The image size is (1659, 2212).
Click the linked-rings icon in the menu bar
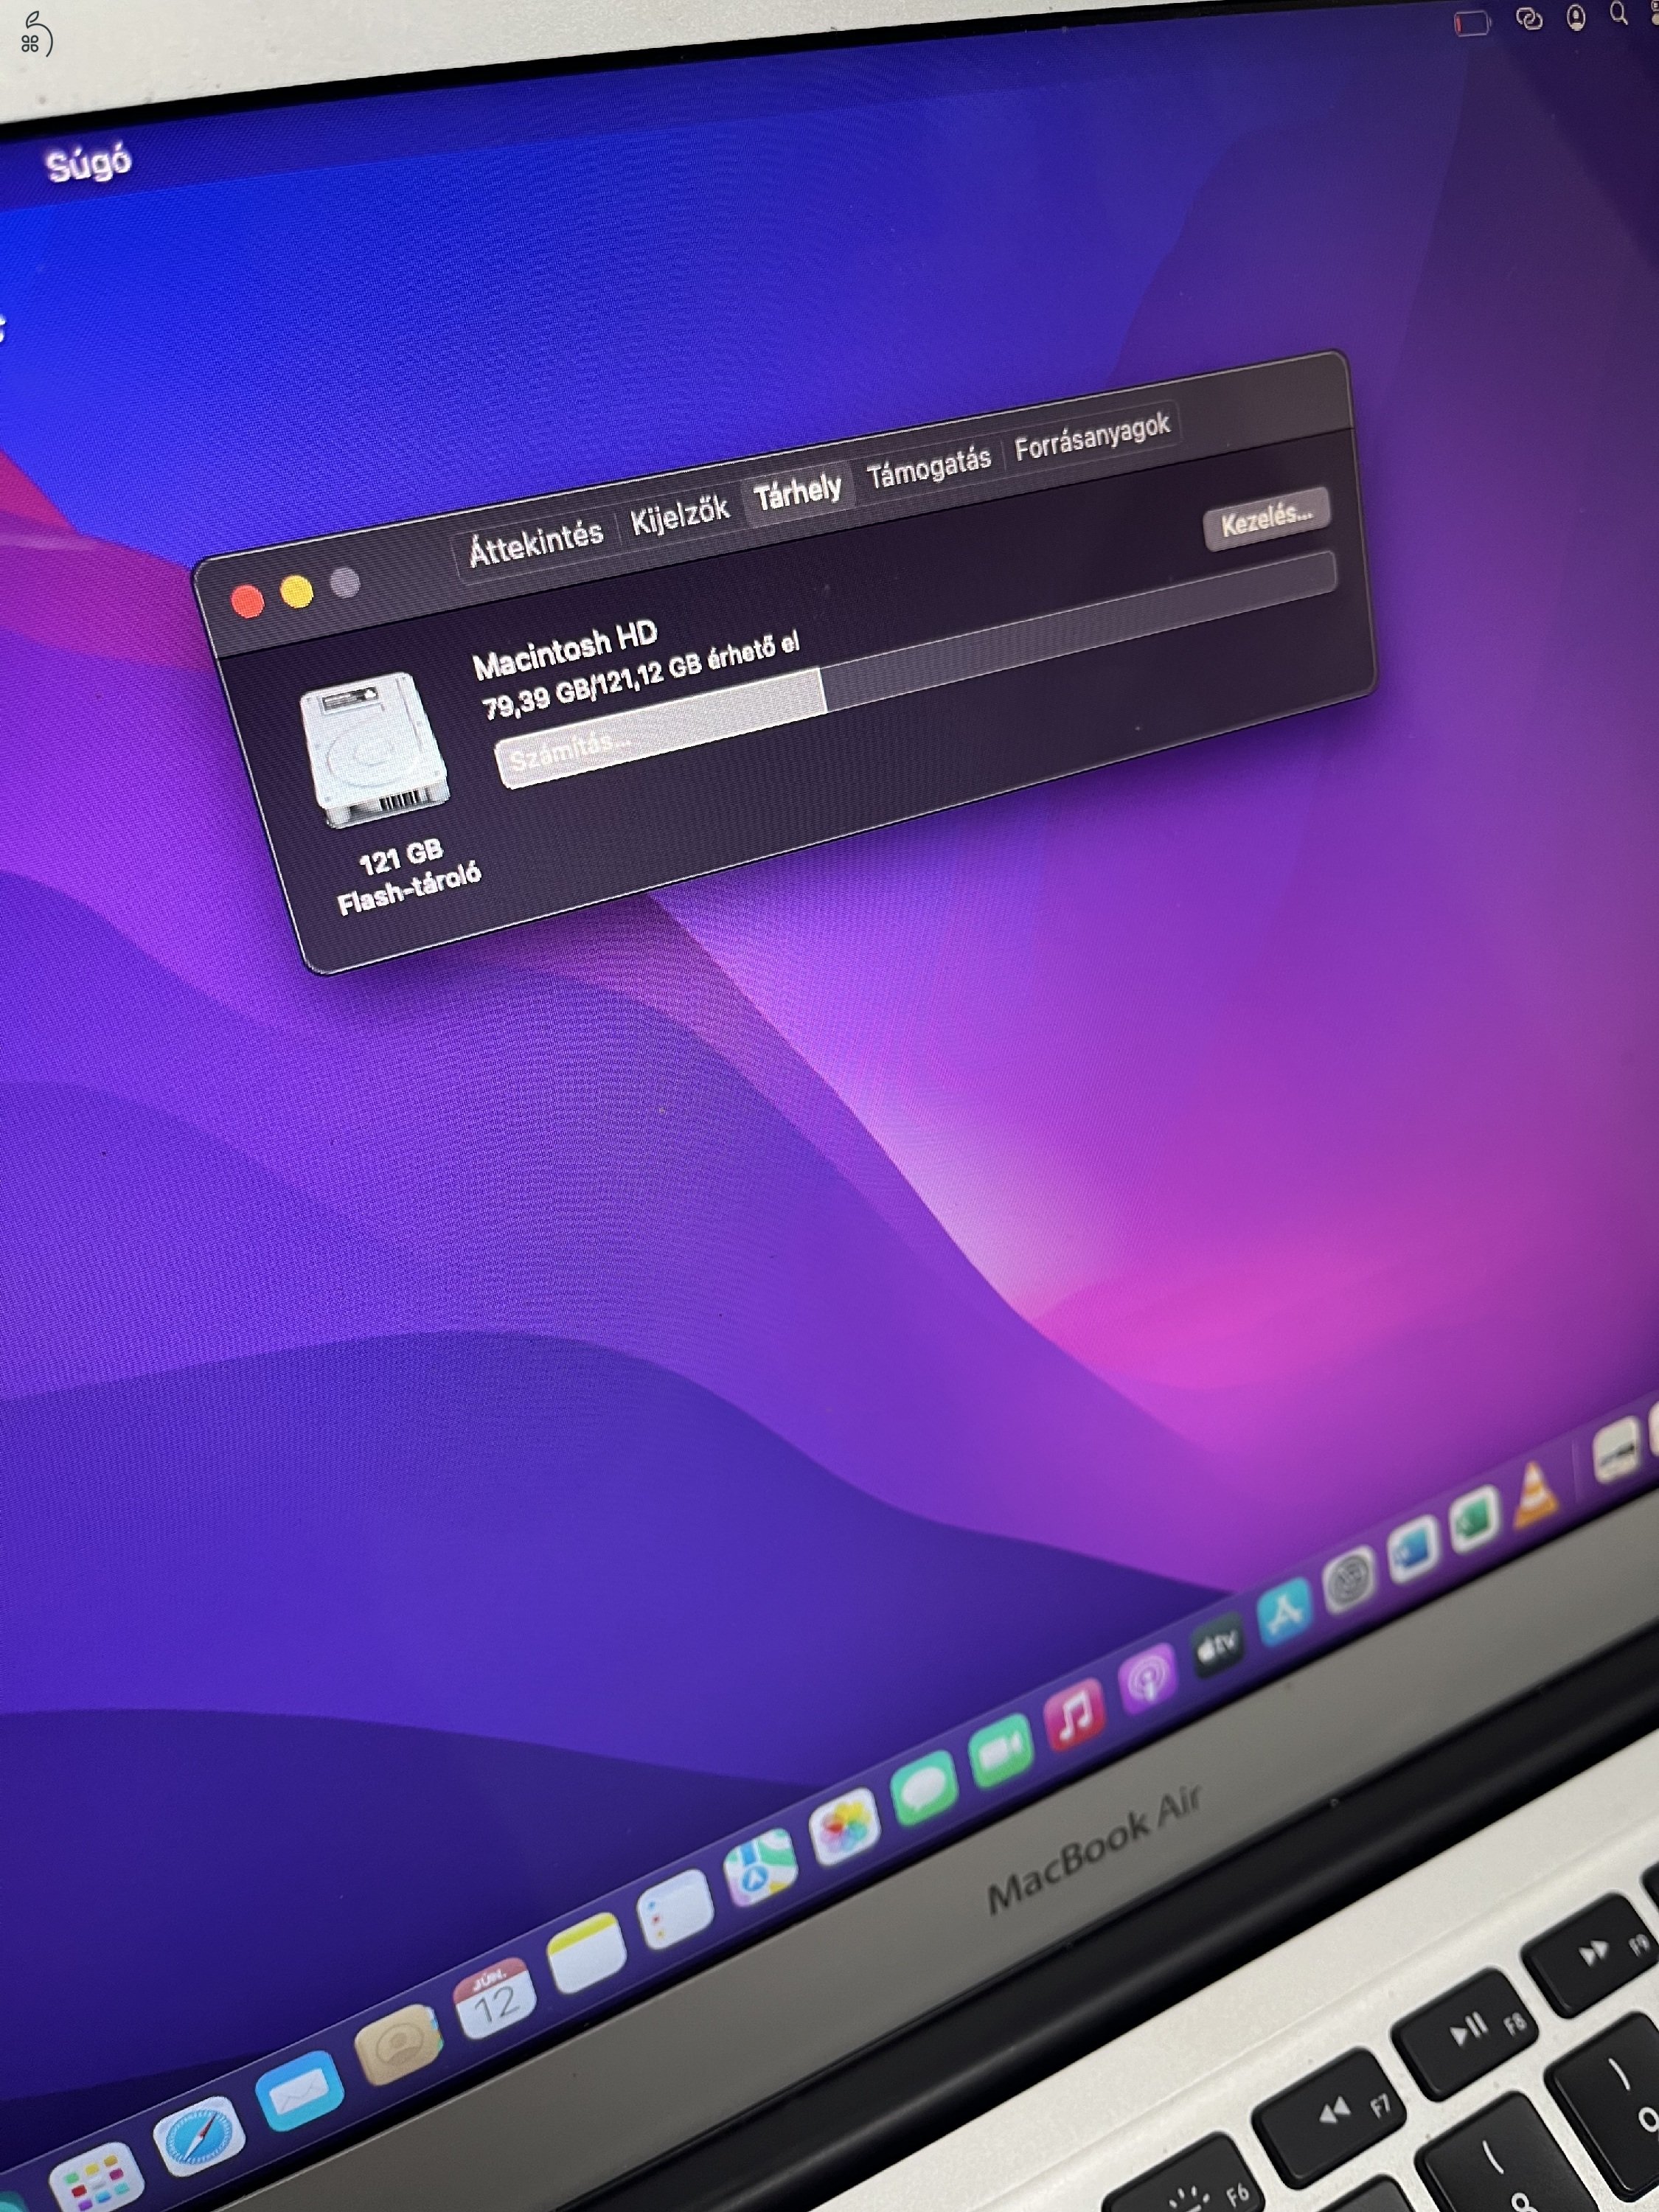coord(1529,18)
